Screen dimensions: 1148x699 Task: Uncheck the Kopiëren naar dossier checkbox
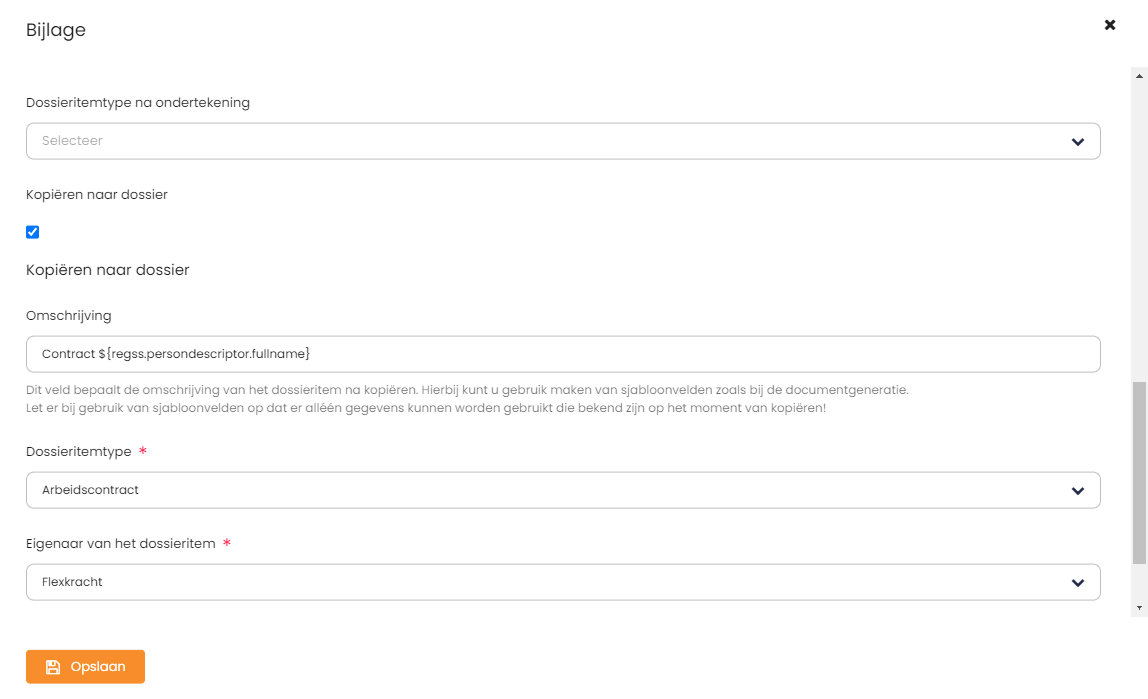coord(32,232)
